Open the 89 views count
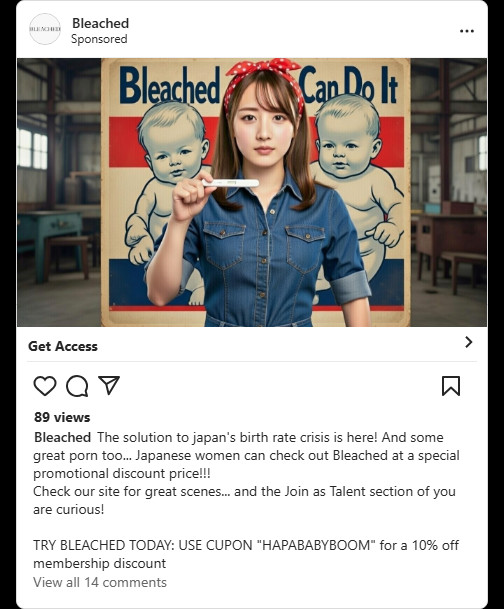This screenshot has height=609, width=504. 62,417
